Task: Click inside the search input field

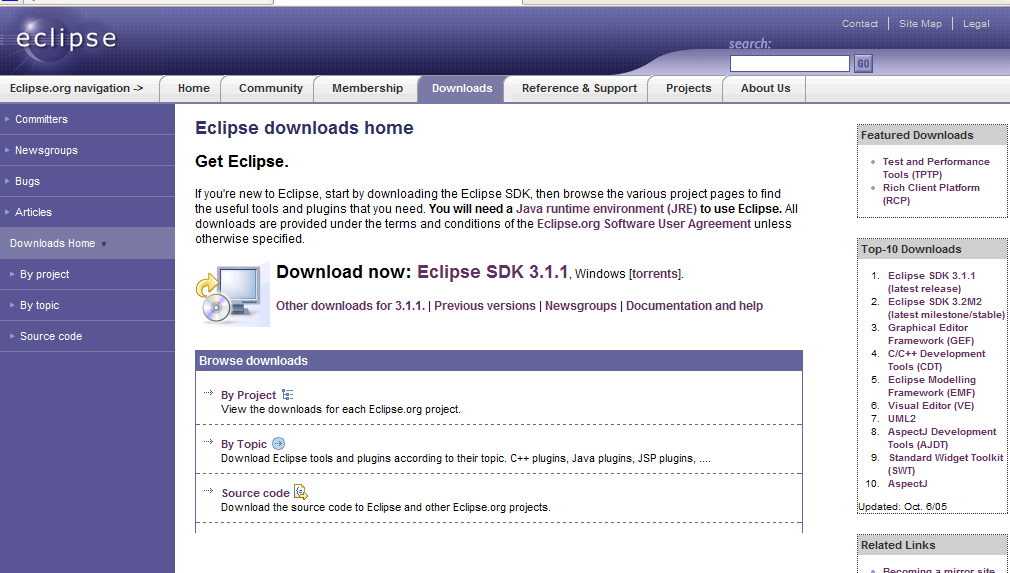Action: (790, 63)
